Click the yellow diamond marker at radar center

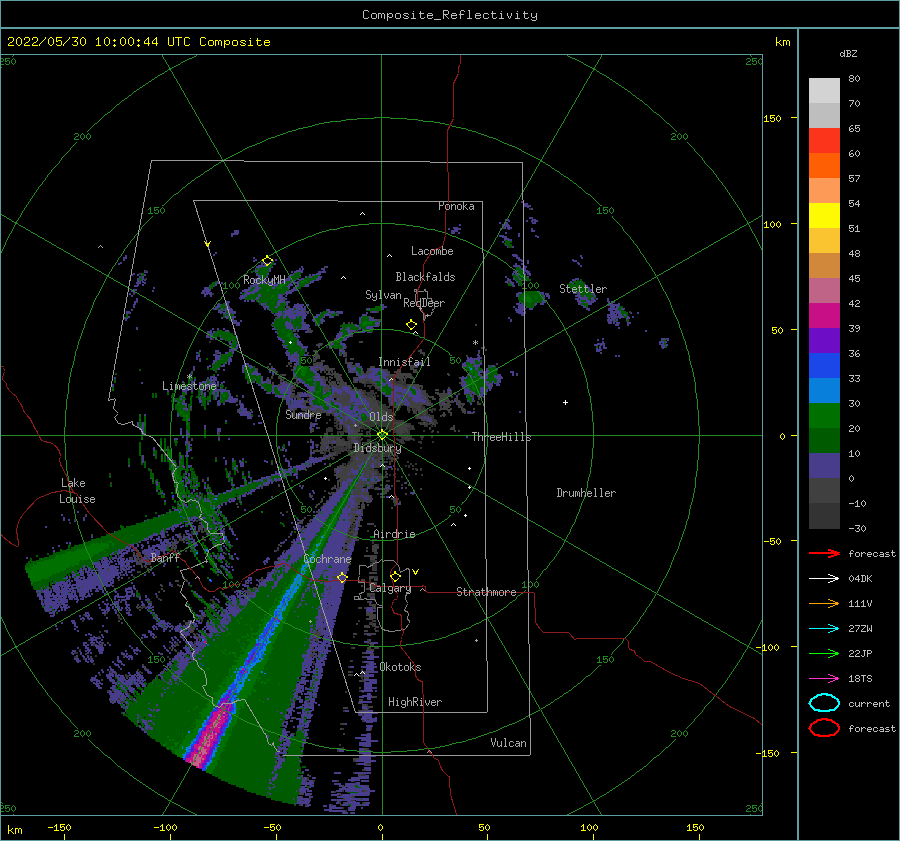click(382, 435)
